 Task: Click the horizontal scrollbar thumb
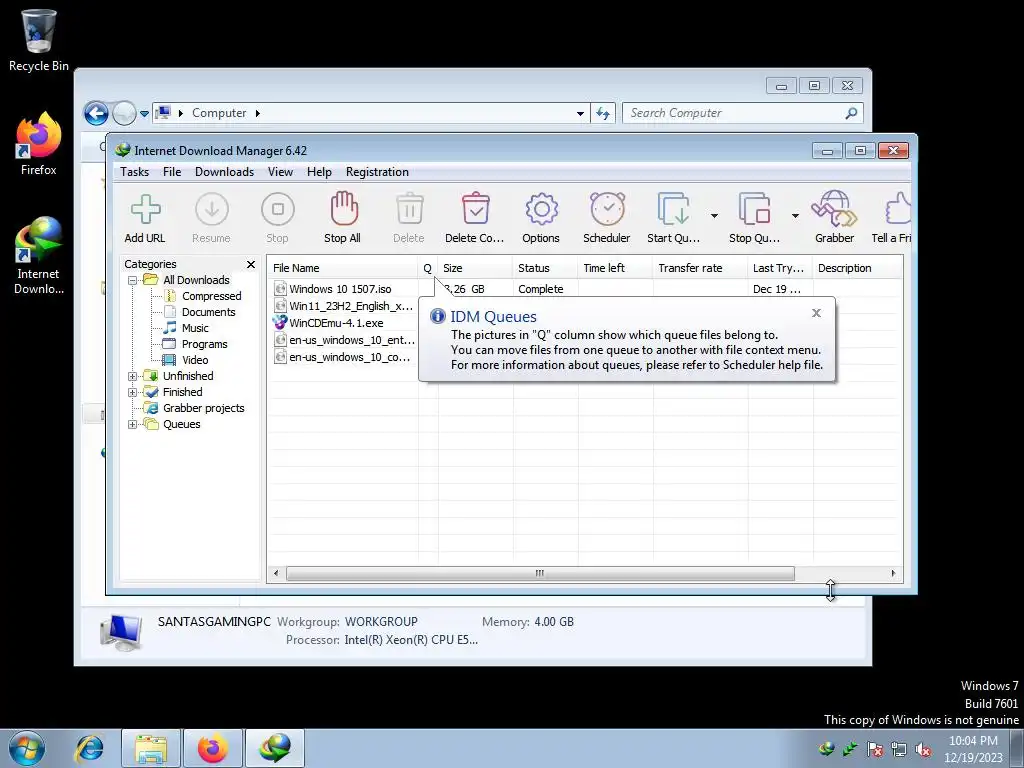coord(540,573)
